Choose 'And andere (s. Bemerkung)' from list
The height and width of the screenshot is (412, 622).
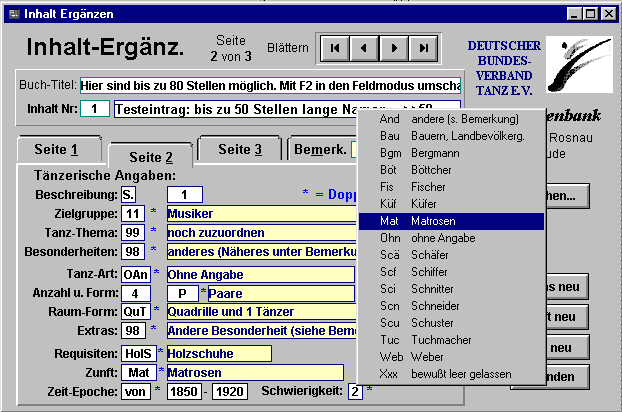point(451,119)
